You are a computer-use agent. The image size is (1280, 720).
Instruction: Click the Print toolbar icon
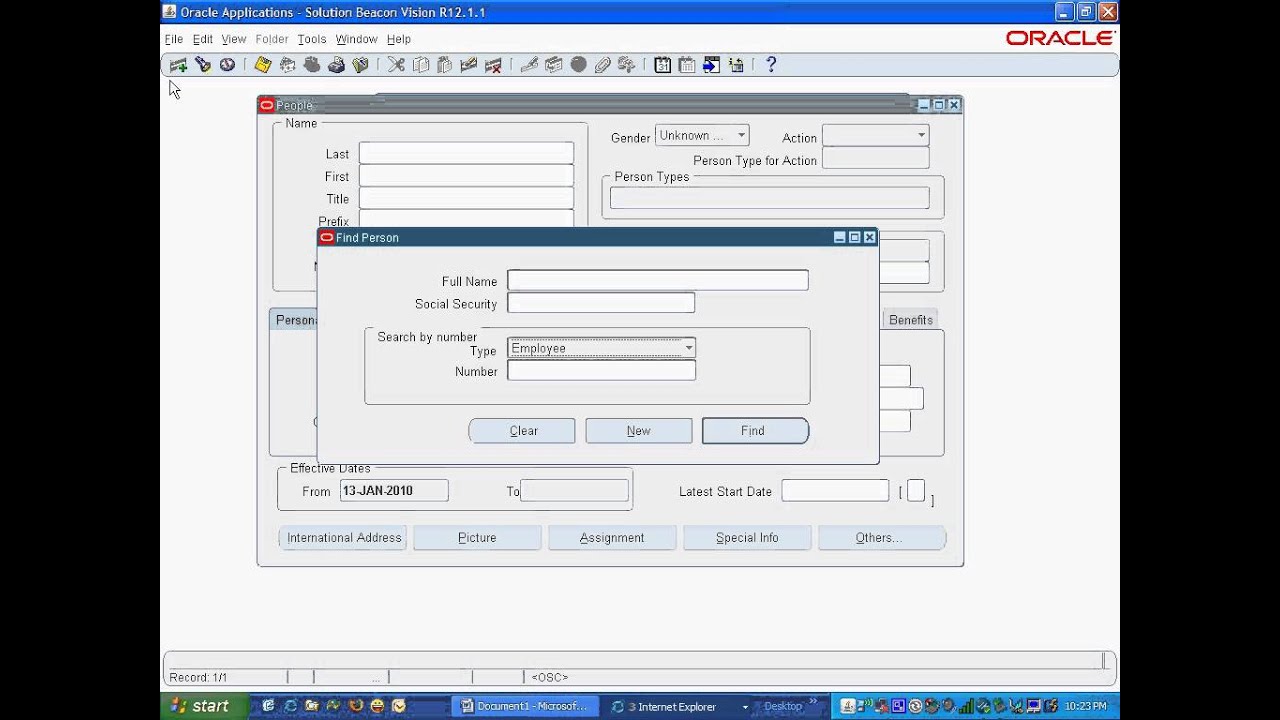[336, 65]
